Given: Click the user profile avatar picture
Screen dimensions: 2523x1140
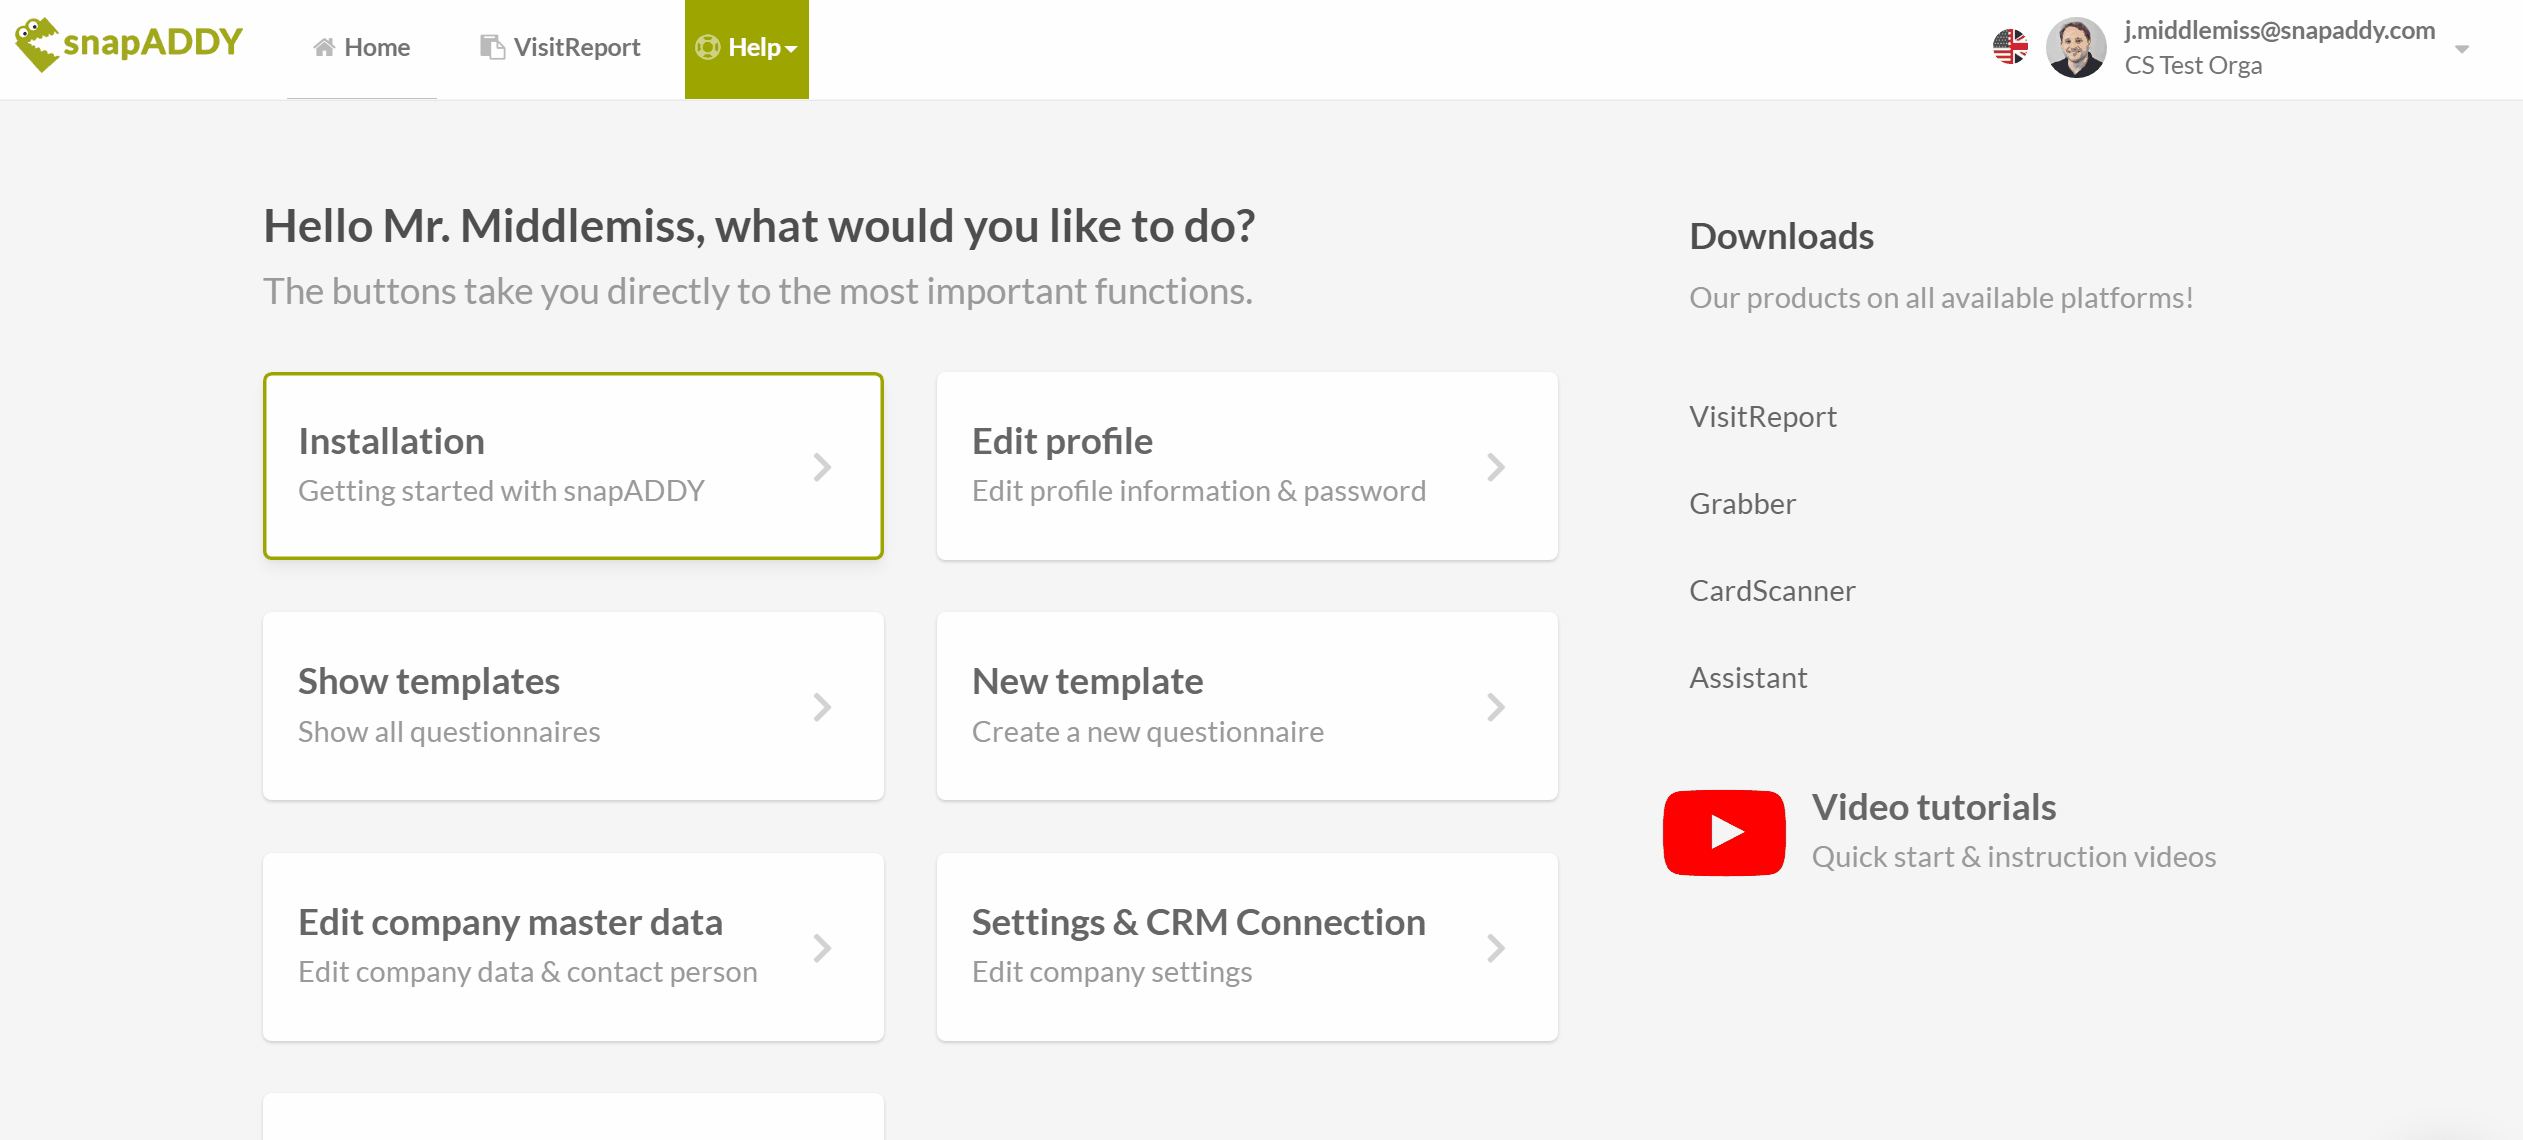Looking at the screenshot, I should (x=2078, y=44).
